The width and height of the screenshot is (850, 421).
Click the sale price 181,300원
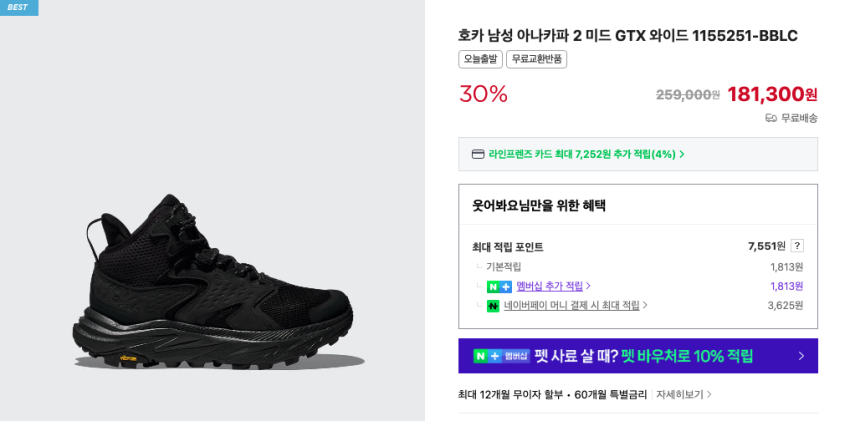(772, 94)
